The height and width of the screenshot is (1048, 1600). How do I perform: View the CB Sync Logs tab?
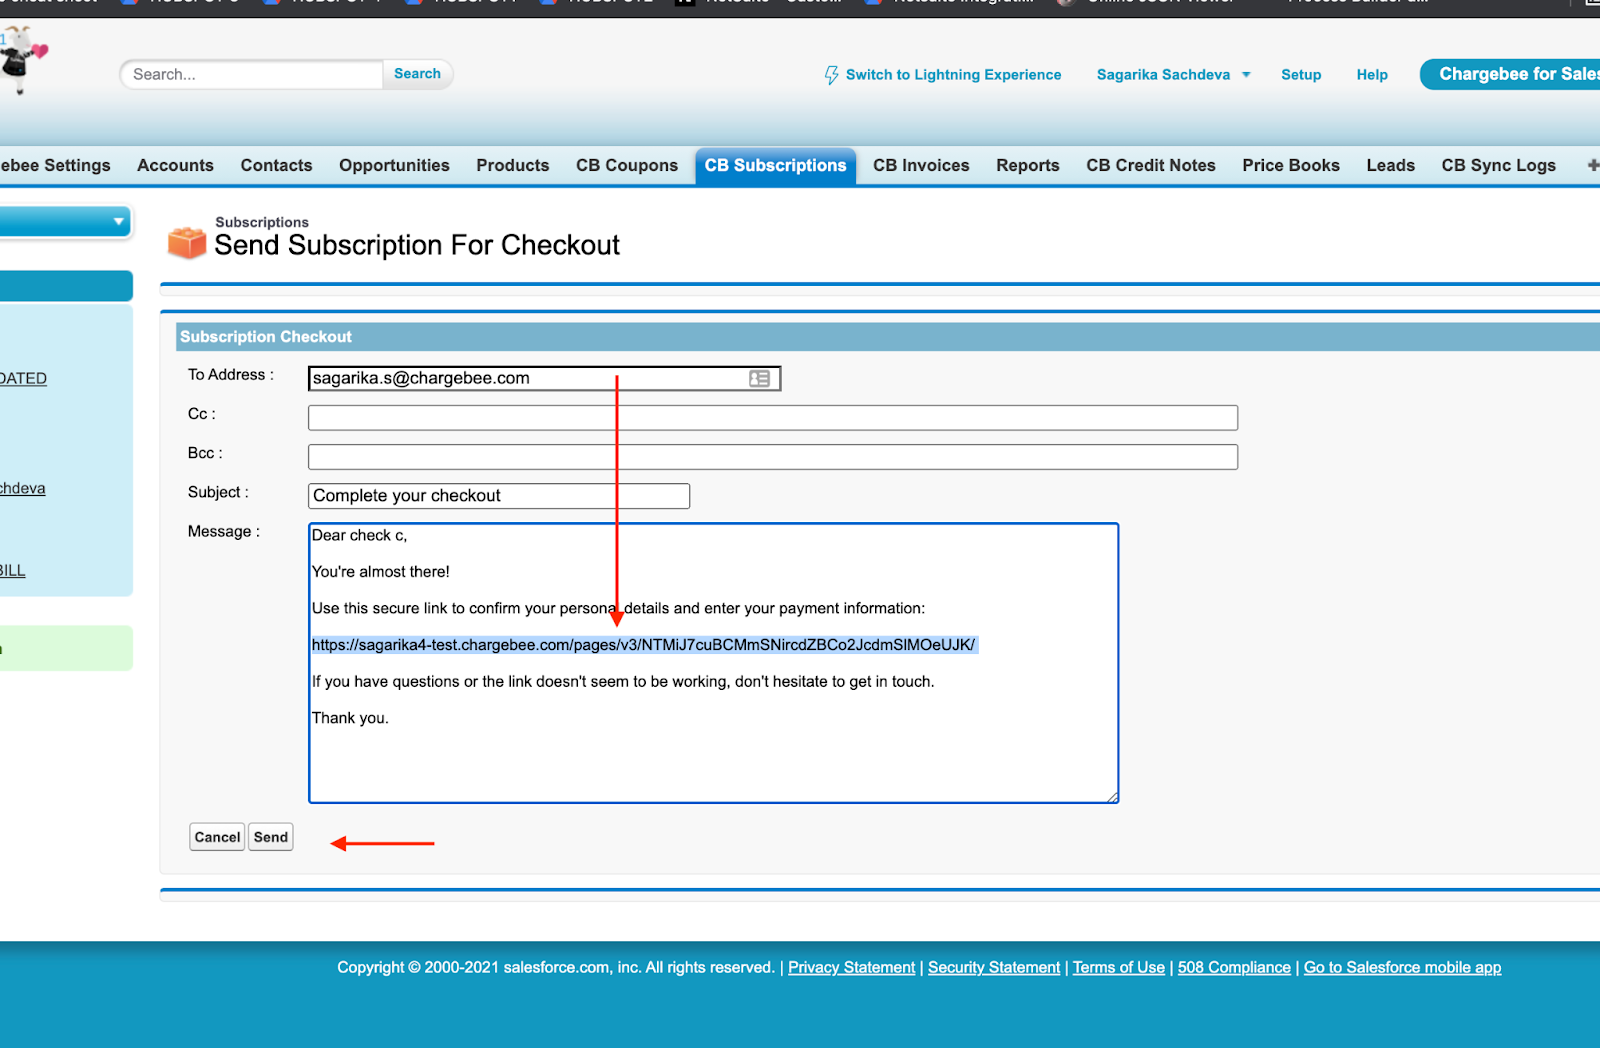tap(1498, 166)
